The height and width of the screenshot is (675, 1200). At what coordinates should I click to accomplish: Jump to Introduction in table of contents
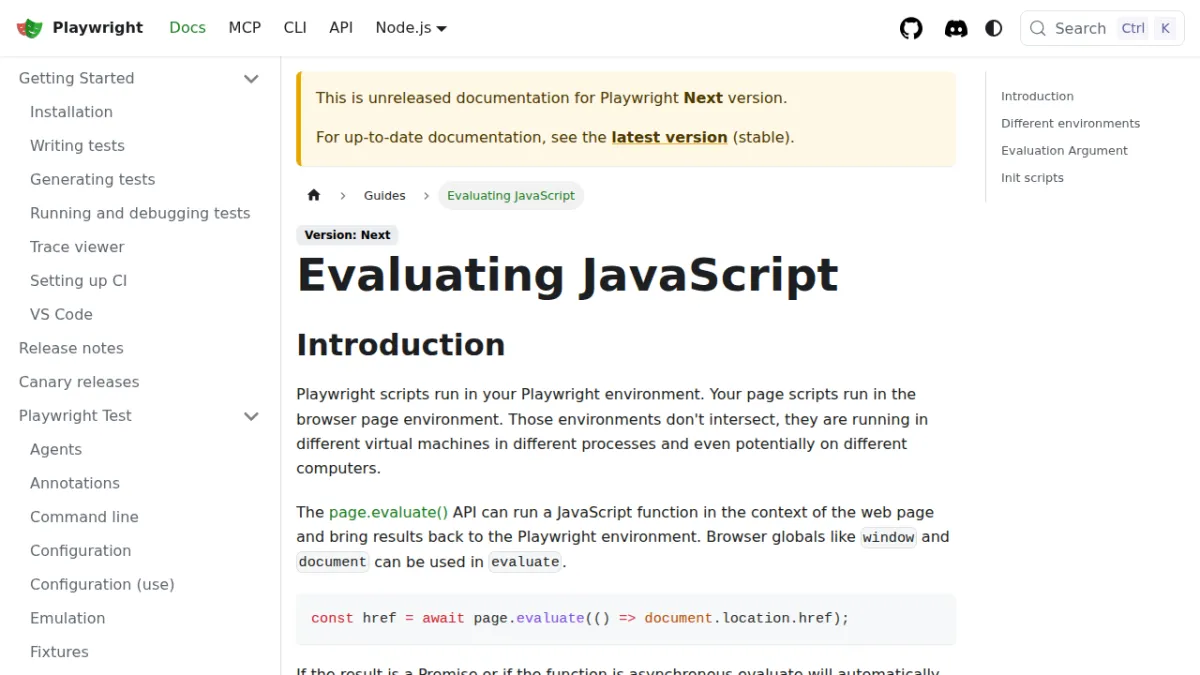tap(1037, 96)
